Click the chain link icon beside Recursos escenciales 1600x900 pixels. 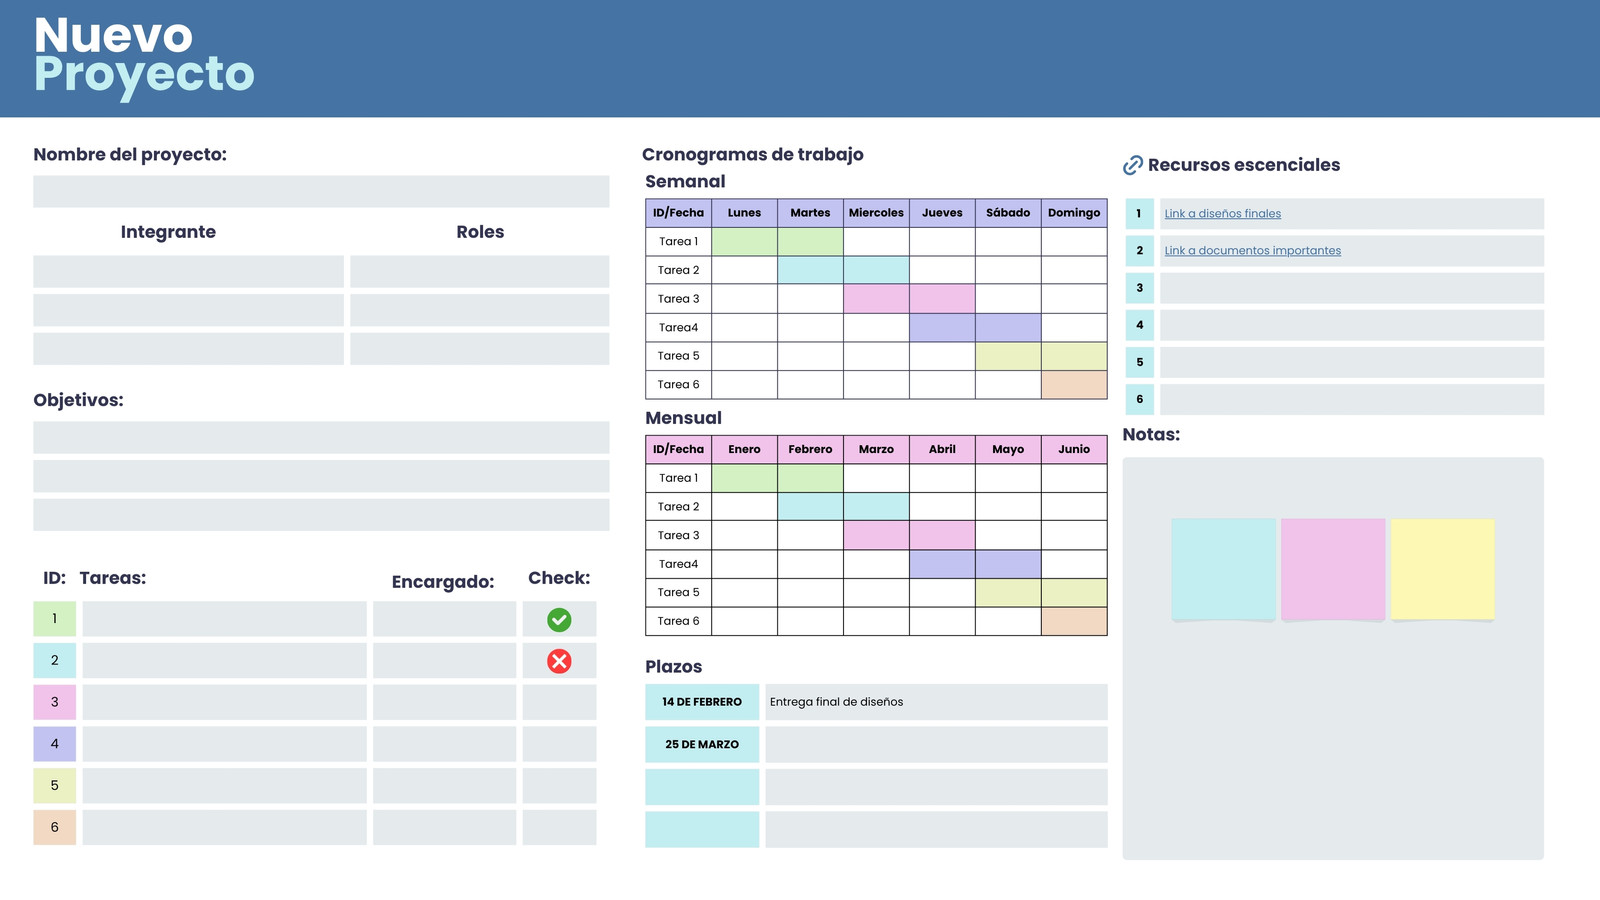click(1133, 165)
